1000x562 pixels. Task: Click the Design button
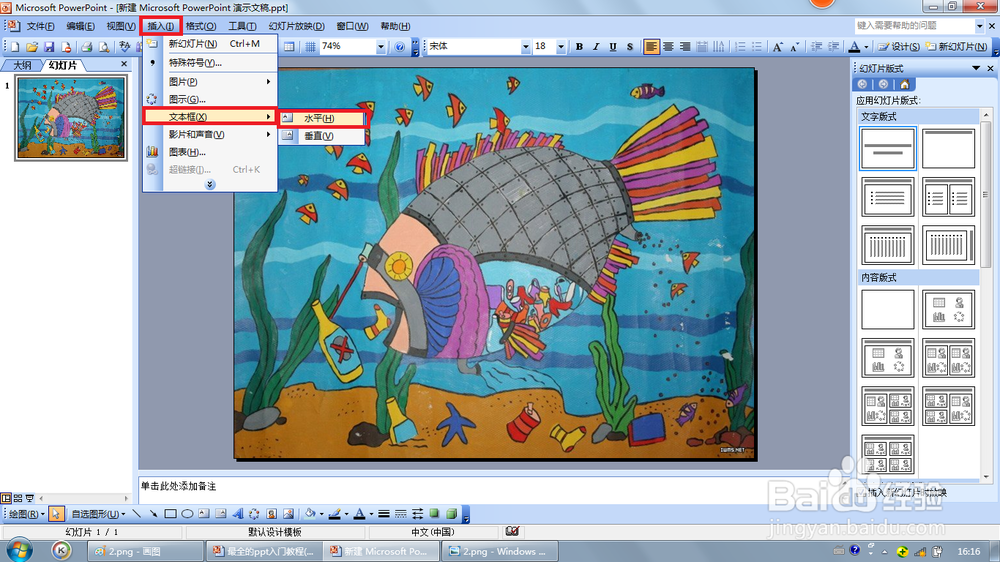tap(899, 47)
